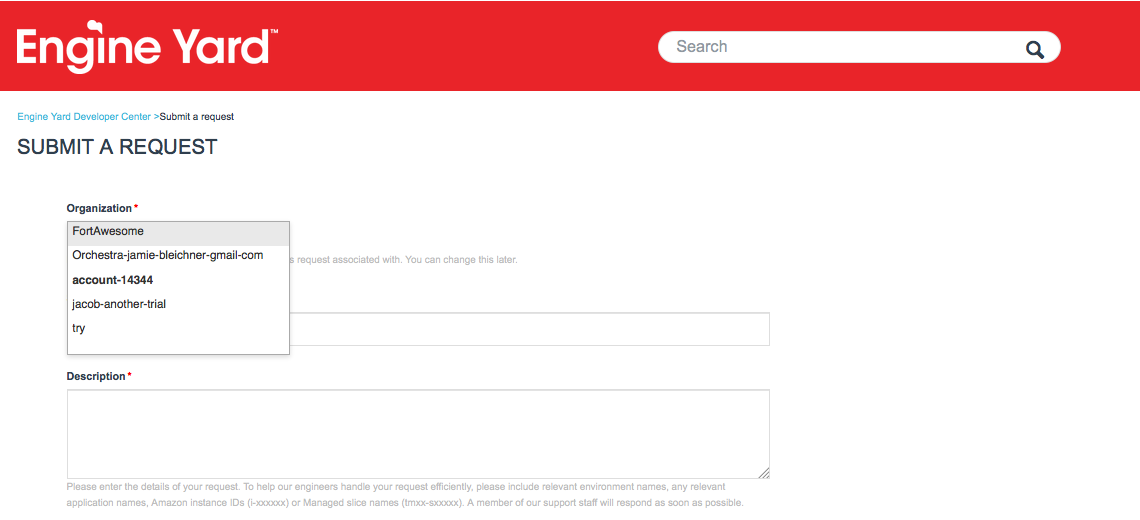Viewport: 1140px width, 520px height.
Task: Click the Organization field label
Action: 99,208
